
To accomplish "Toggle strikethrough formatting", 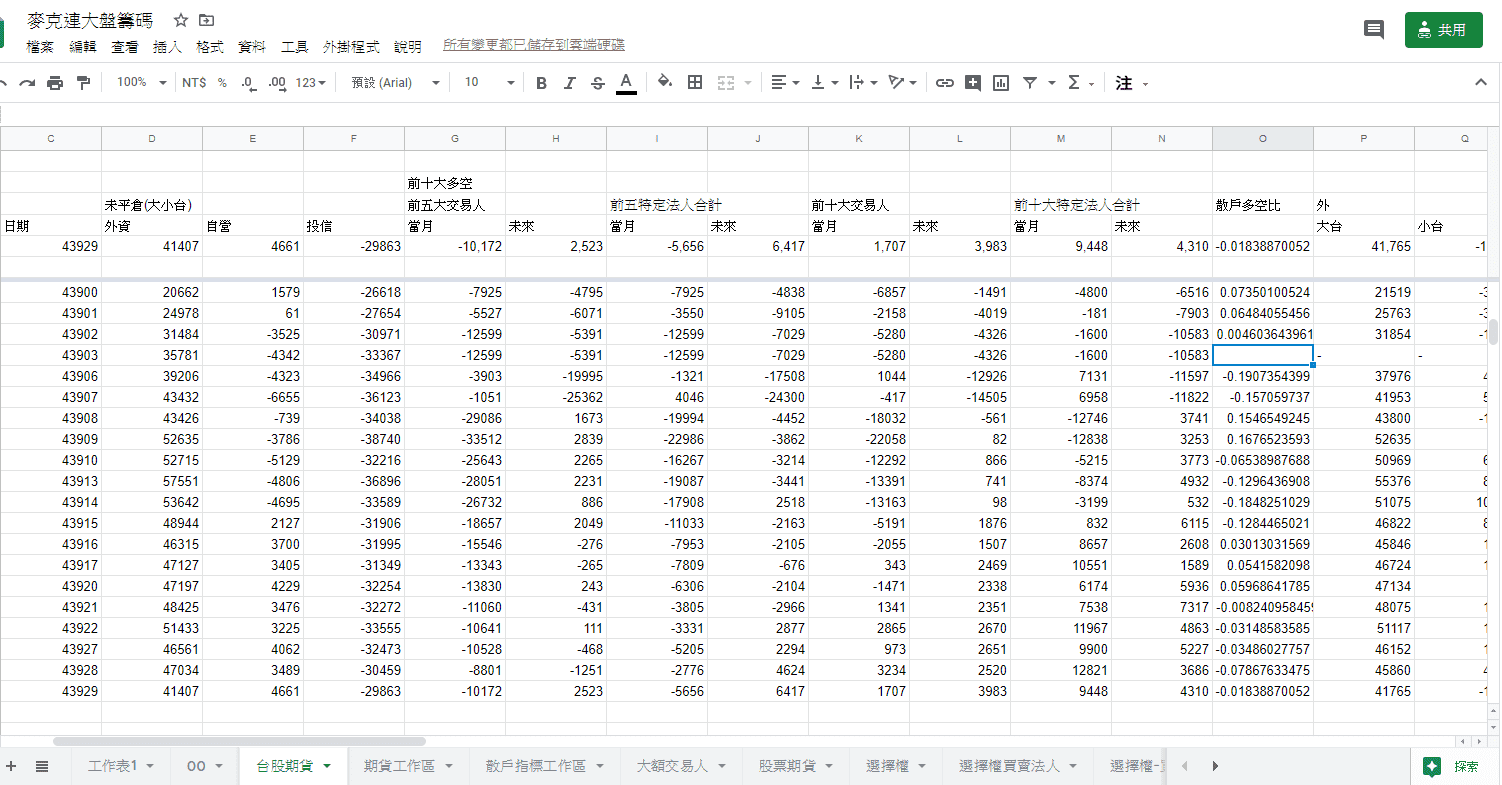I will pyautogui.click(x=598, y=83).
